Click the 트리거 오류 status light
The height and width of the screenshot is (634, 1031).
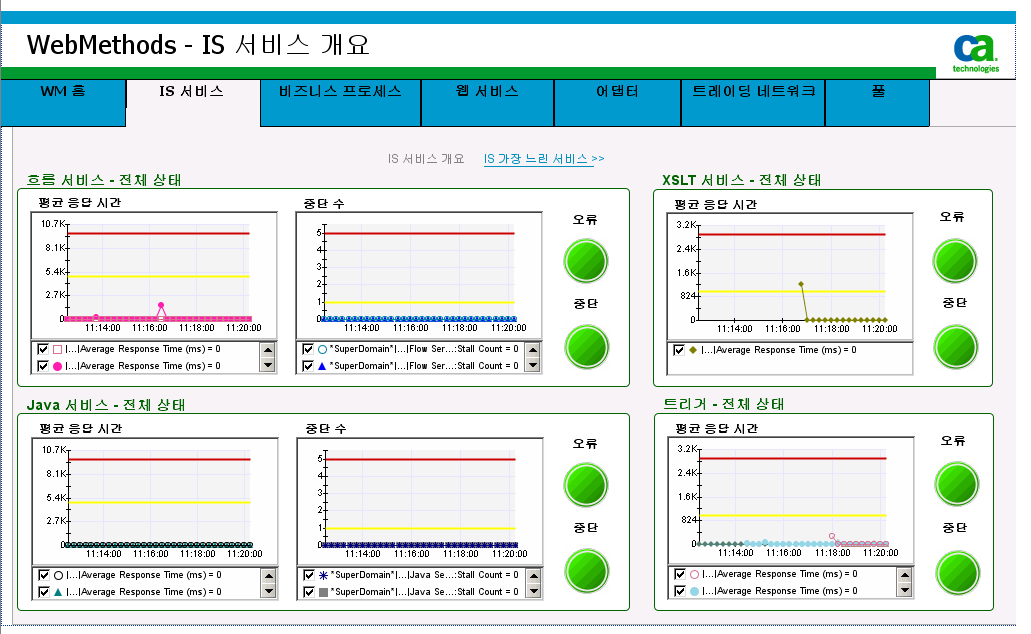[957, 484]
